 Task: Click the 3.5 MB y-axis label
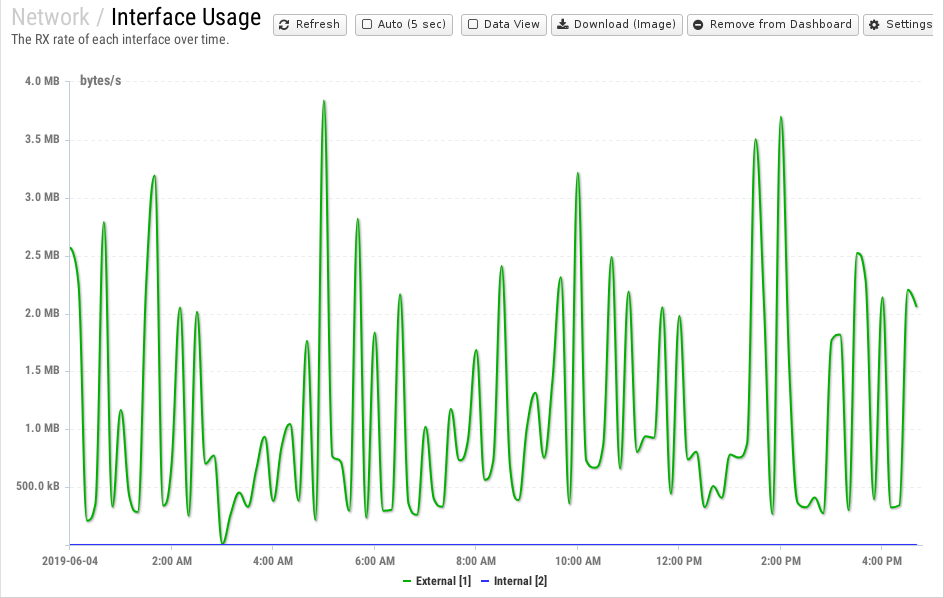[x=42, y=140]
